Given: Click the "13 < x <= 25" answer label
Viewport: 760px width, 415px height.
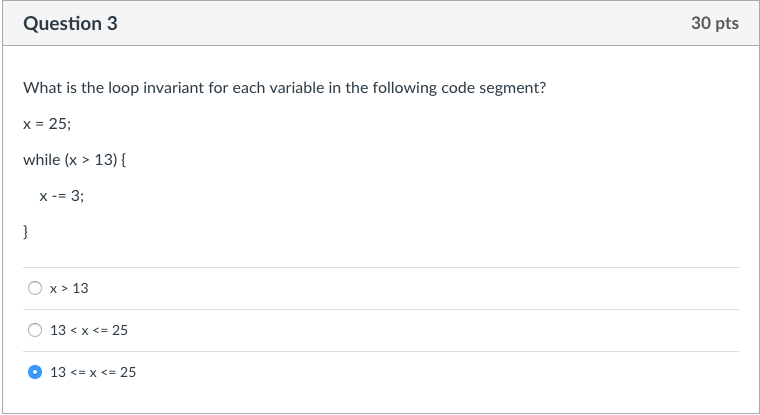Looking at the screenshot, I should click(89, 331).
